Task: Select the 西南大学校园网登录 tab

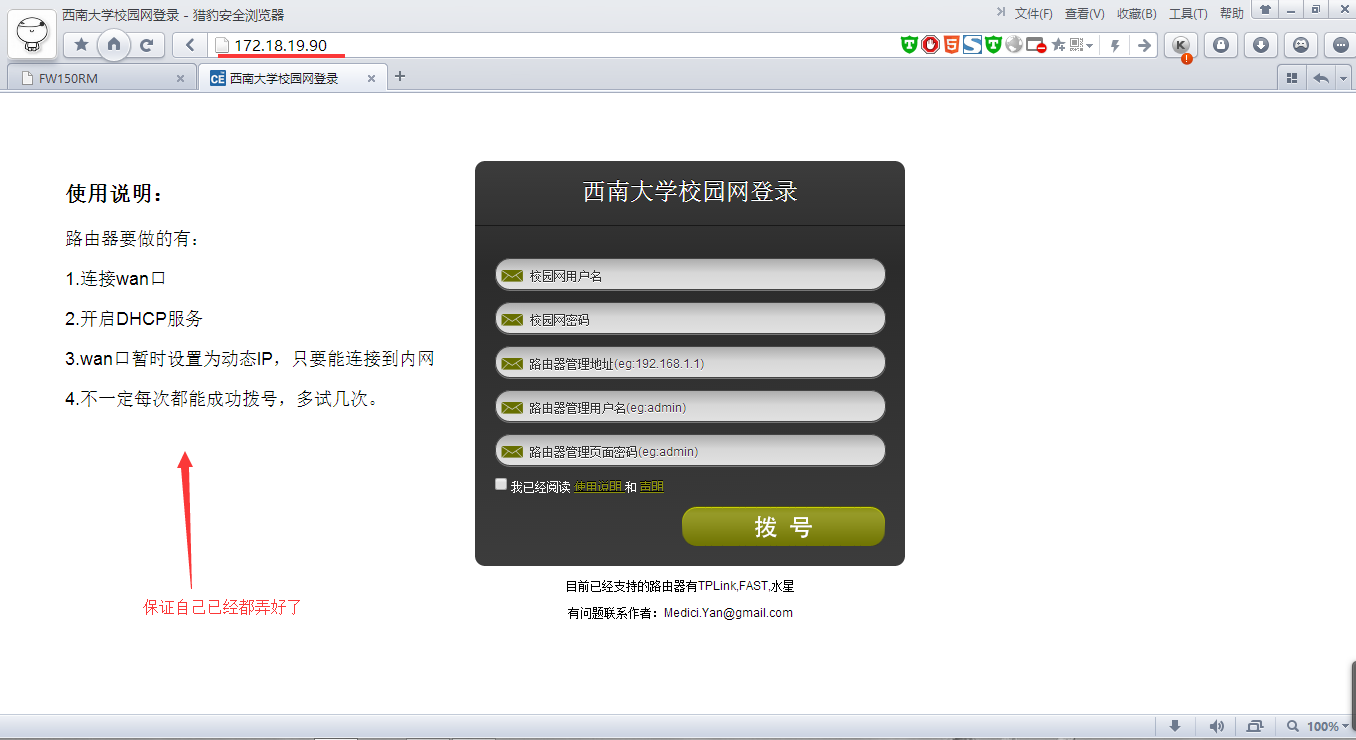Action: pos(292,78)
